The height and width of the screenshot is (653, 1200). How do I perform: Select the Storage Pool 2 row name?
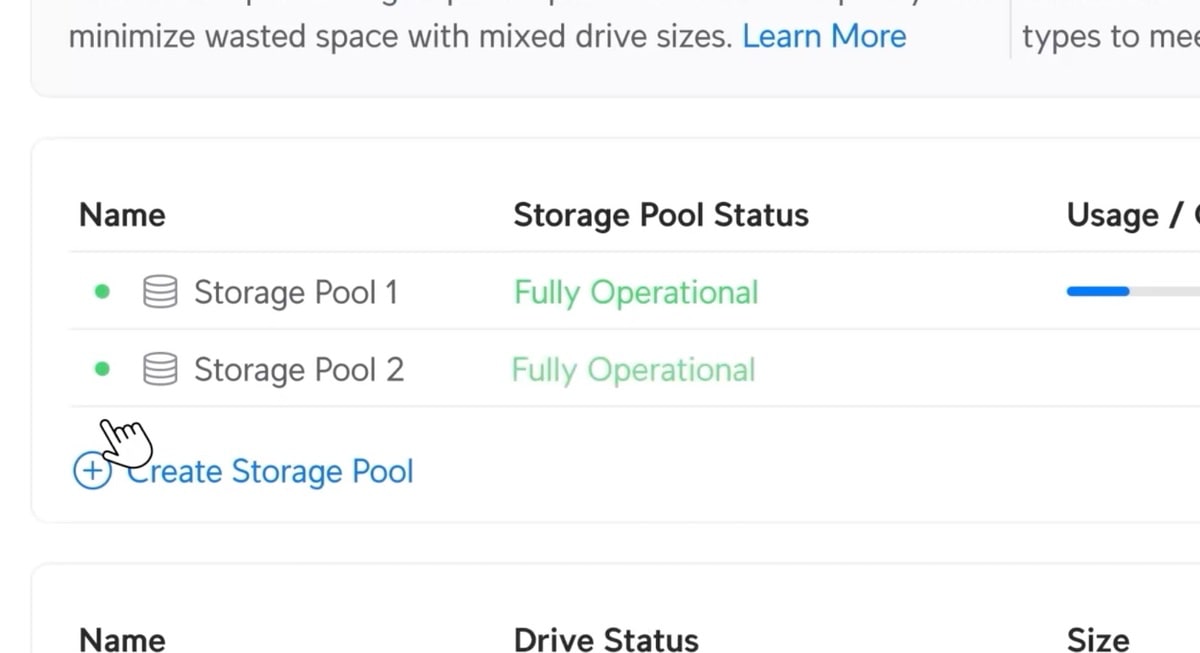click(x=298, y=370)
